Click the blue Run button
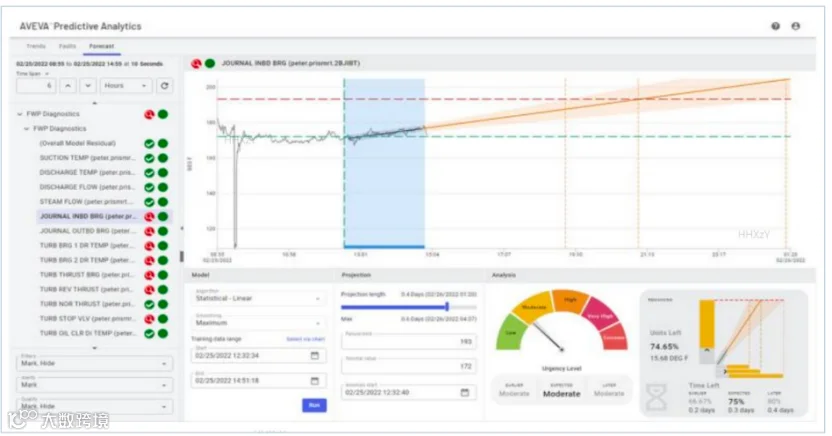Image resolution: width=832 pixels, height=436 pixels. click(x=314, y=405)
